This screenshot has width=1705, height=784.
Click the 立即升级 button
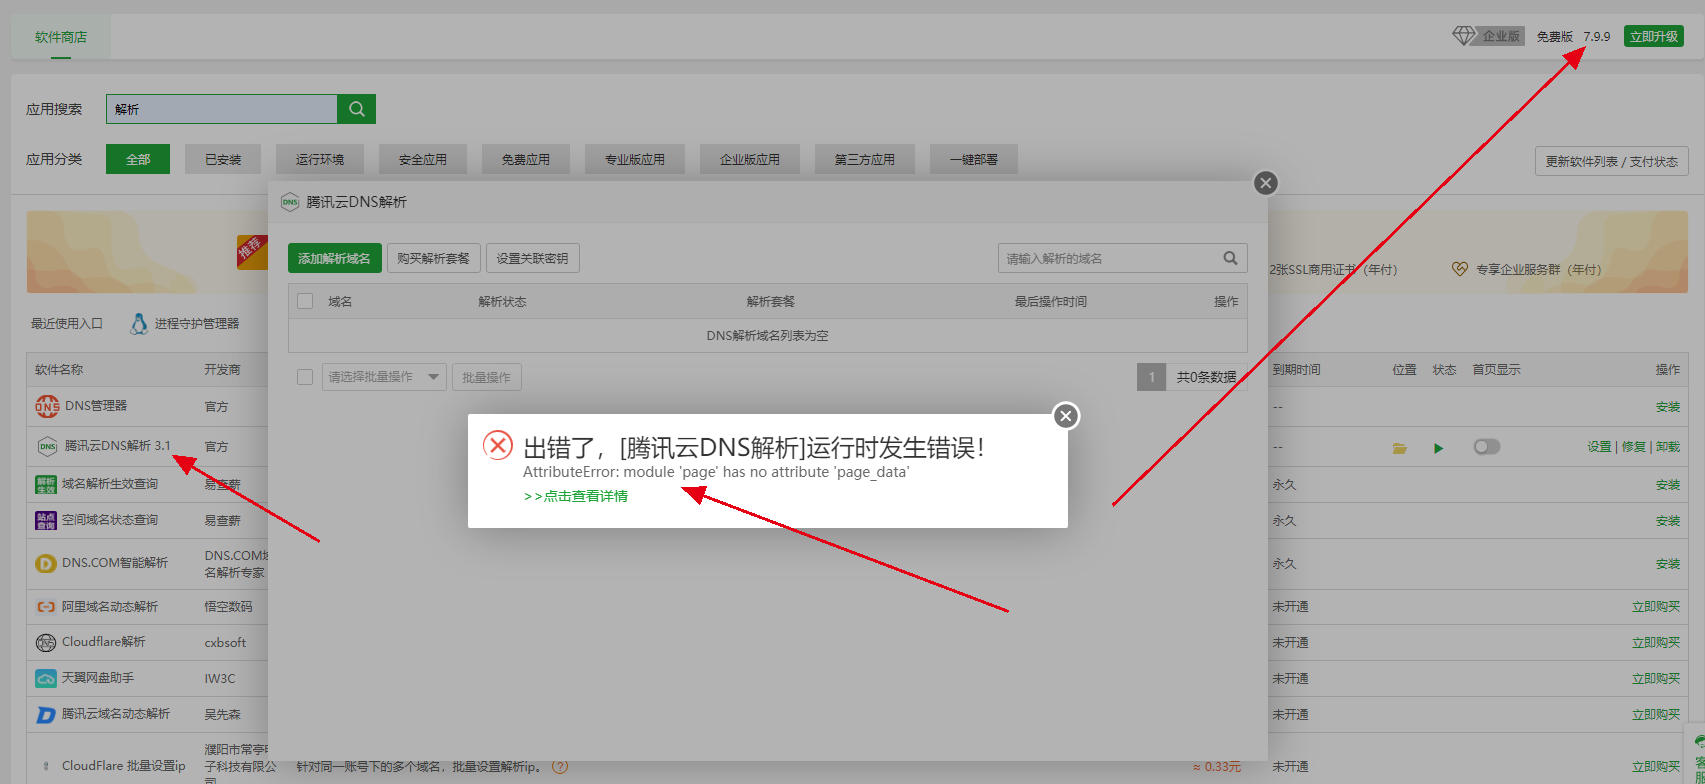pos(1654,36)
